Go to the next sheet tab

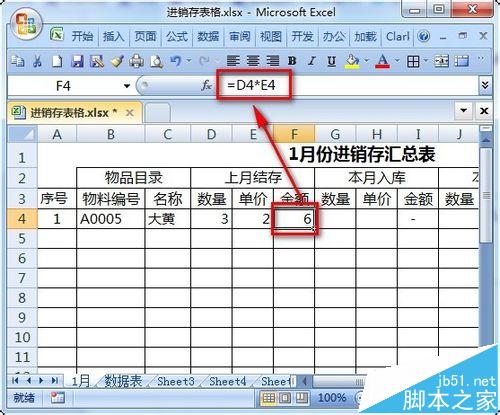pyautogui.click(x=41, y=380)
